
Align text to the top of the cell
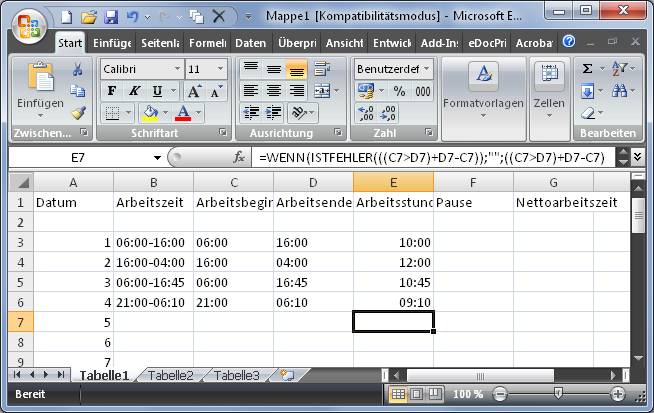pyautogui.click(x=251, y=69)
